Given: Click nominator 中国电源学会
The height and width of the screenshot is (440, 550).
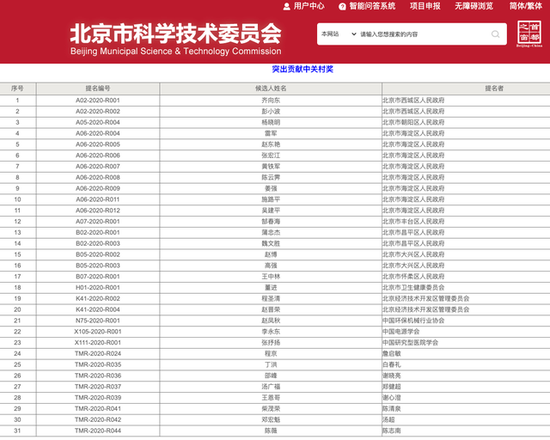Looking at the screenshot, I should click(401, 332).
